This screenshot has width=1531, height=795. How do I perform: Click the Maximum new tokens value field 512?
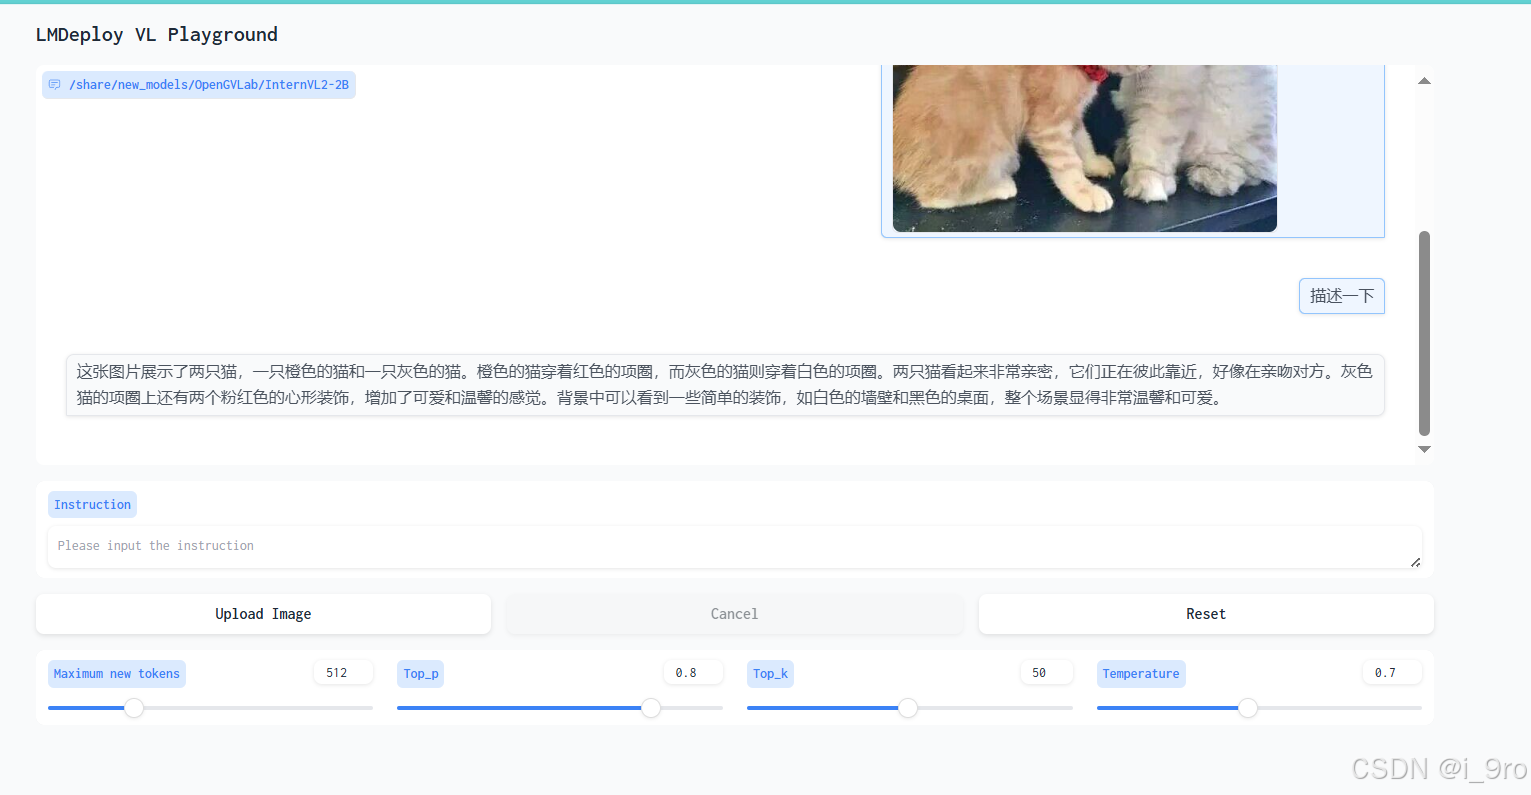tap(343, 673)
